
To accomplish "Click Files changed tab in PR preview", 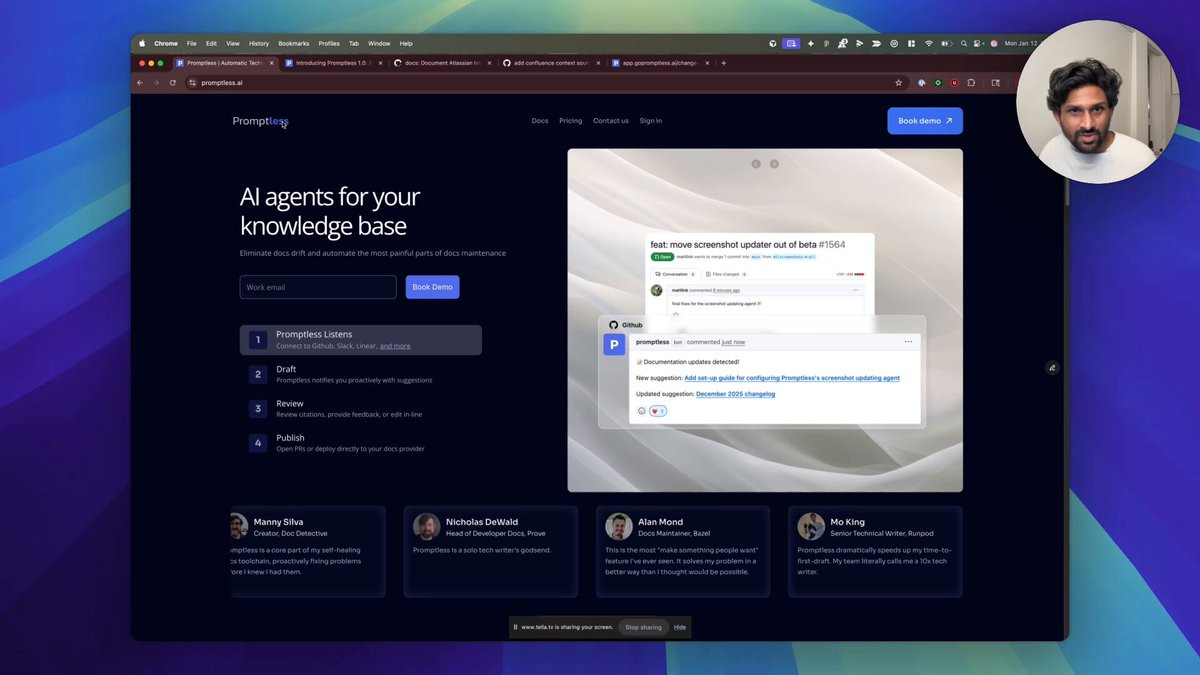I will click(725, 273).
